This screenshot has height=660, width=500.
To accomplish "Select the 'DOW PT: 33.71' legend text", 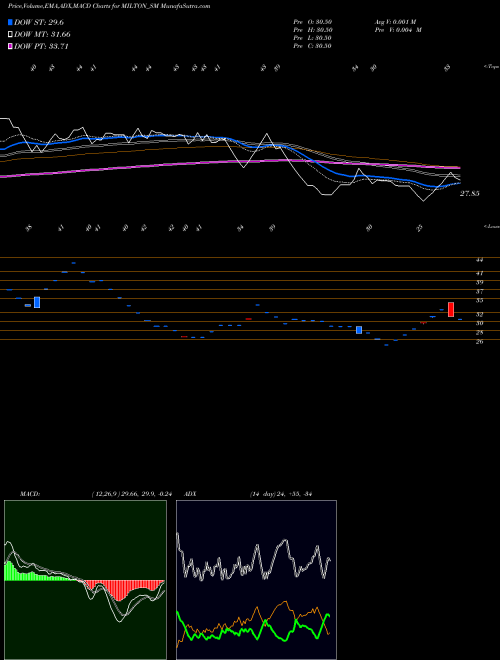I will click(x=41, y=47).
